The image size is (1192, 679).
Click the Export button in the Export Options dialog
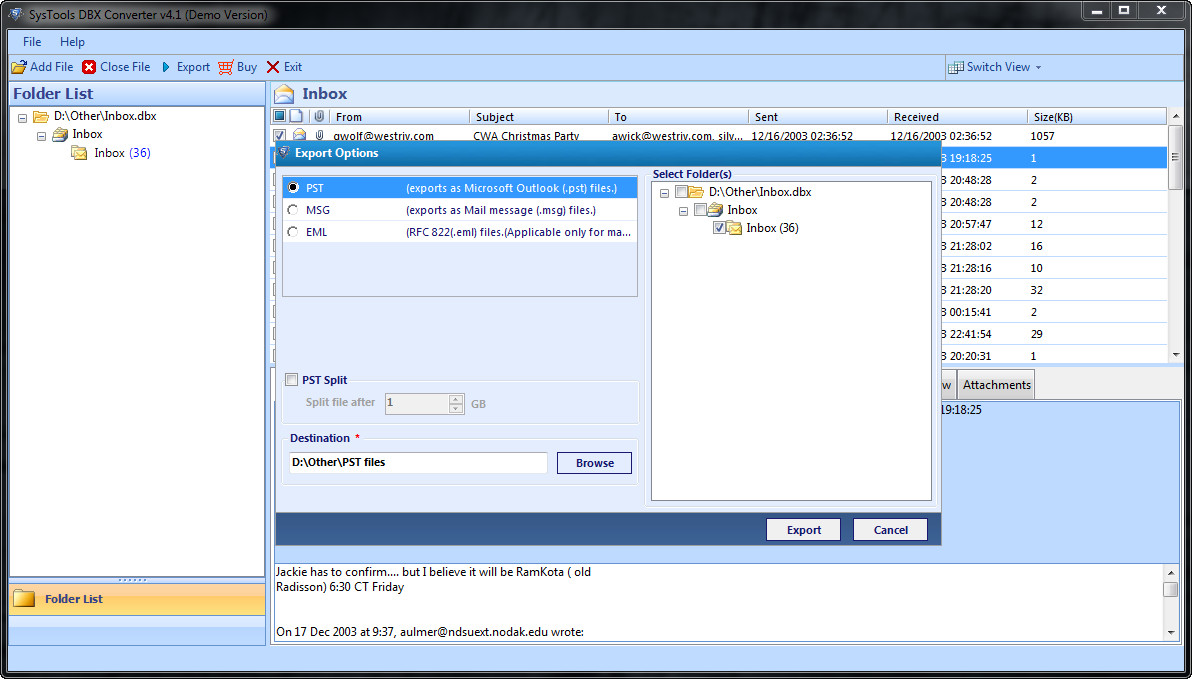click(804, 530)
